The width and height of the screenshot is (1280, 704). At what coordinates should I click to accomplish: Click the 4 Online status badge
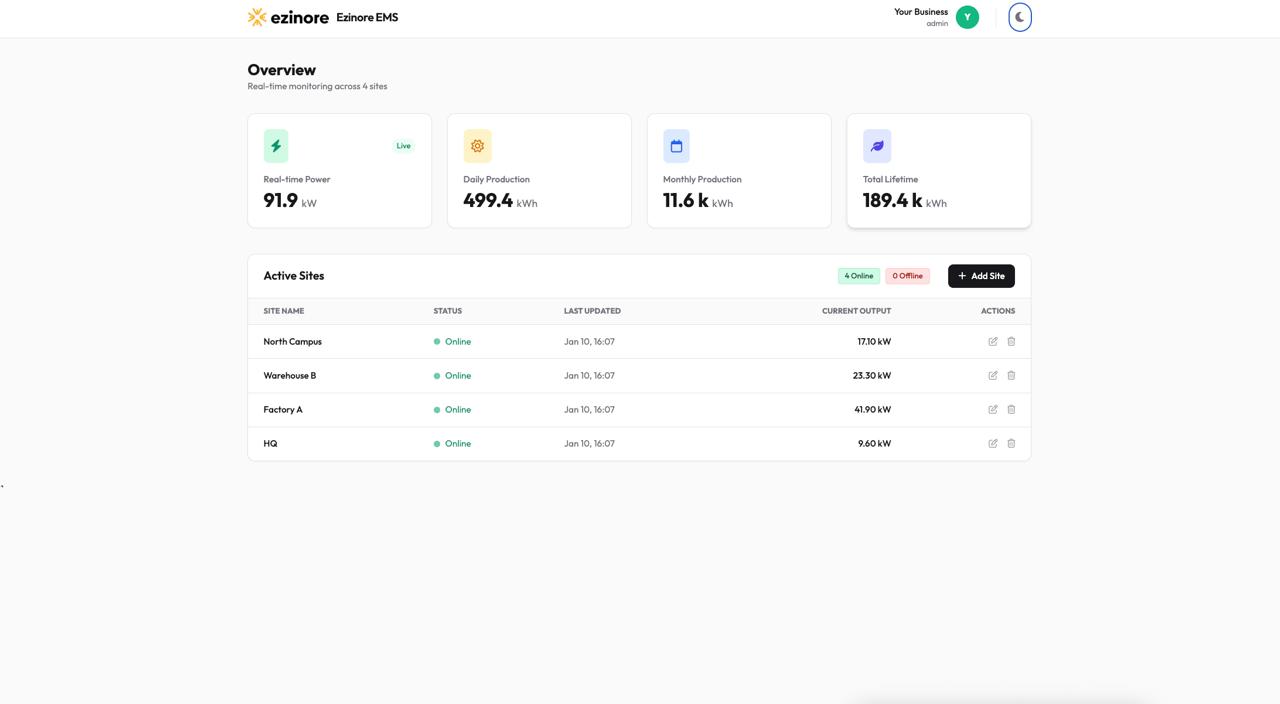pyautogui.click(x=858, y=276)
